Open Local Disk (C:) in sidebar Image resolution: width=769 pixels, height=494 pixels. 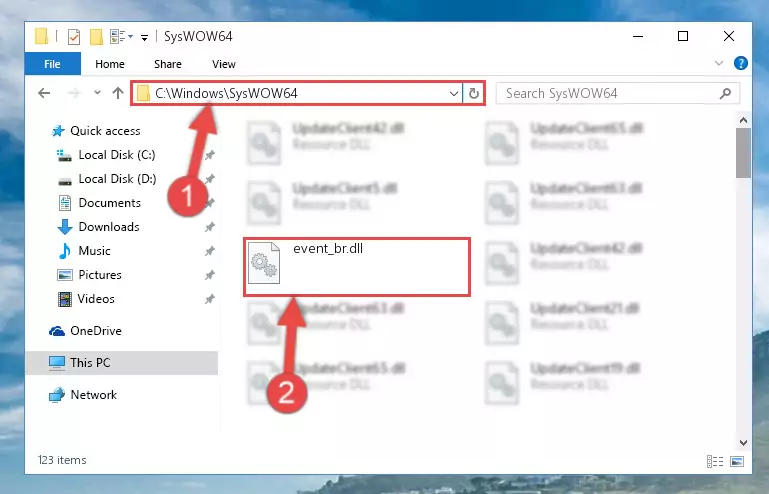click(117, 155)
